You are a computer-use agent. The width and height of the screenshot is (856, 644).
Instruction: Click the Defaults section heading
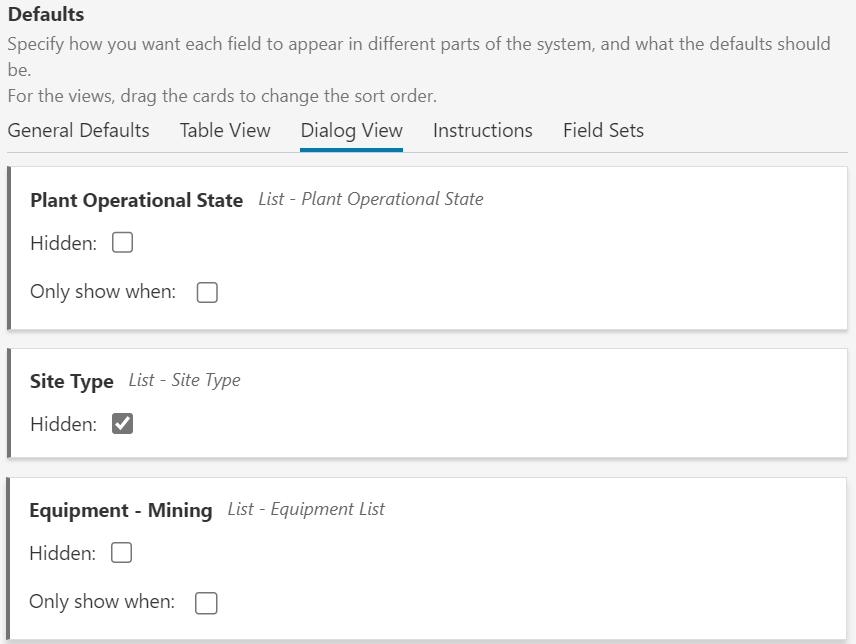click(46, 15)
